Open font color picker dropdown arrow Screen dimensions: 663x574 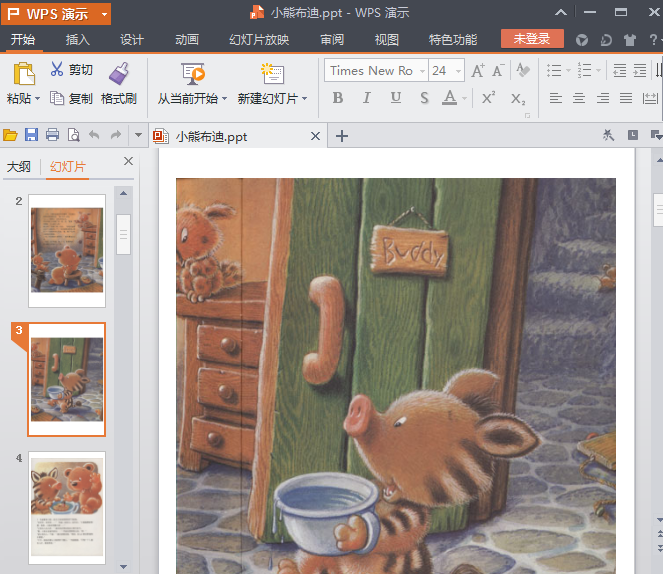466,99
